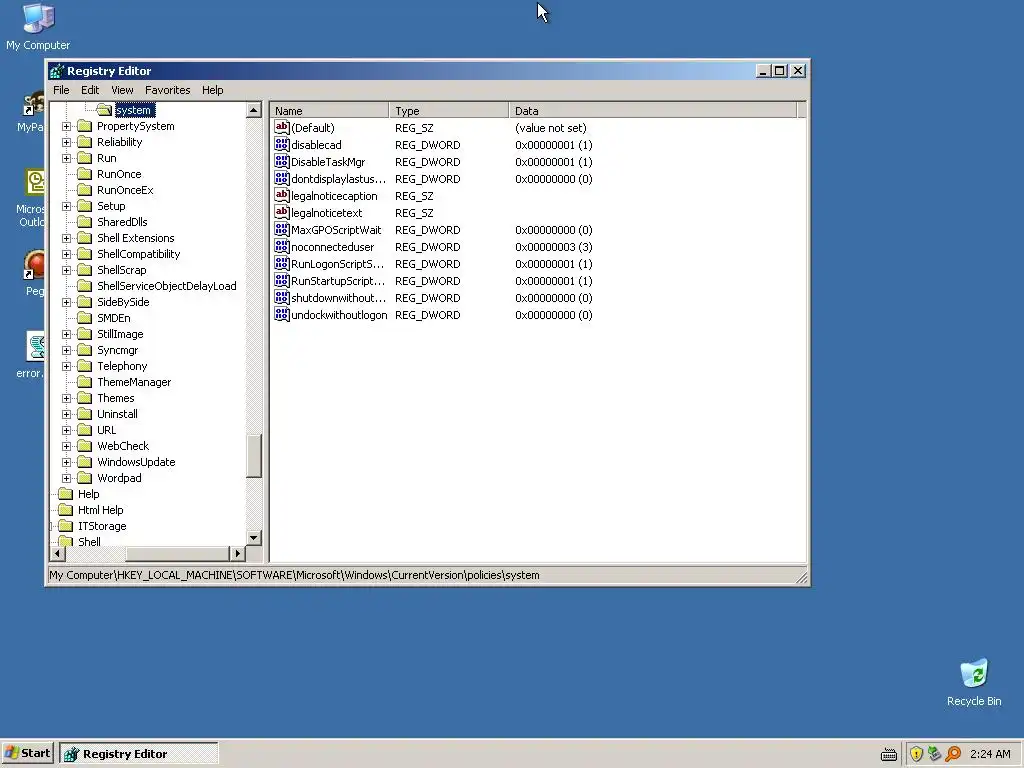The width and height of the screenshot is (1024, 768).
Task: Click the legalnoticetext string icon
Action: pos(281,212)
